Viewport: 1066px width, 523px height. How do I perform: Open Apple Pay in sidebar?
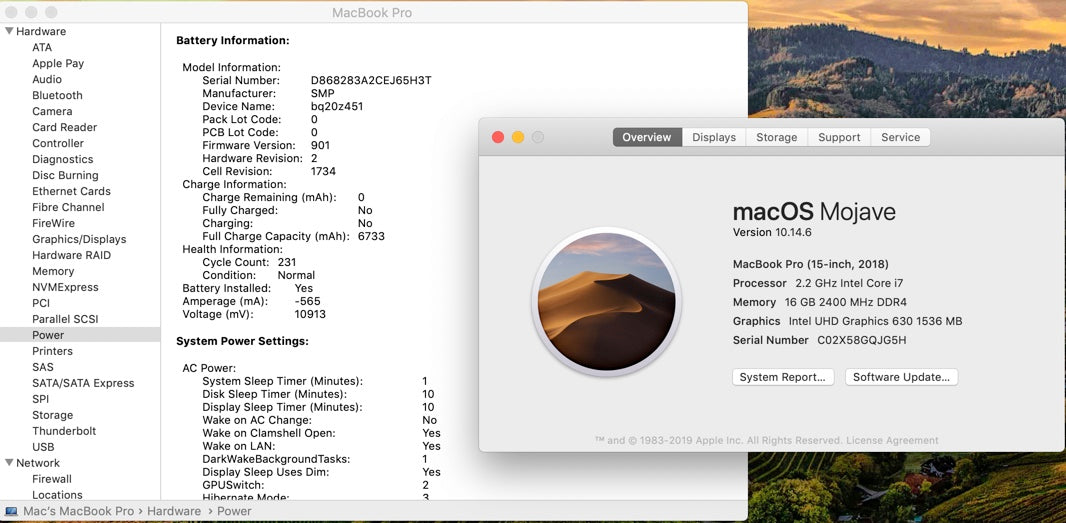58,63
